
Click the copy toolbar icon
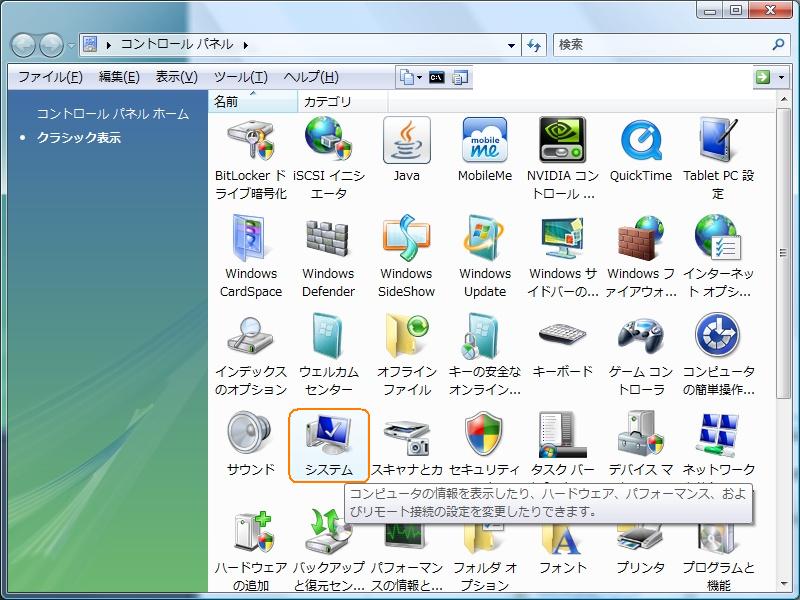(407, 78)
